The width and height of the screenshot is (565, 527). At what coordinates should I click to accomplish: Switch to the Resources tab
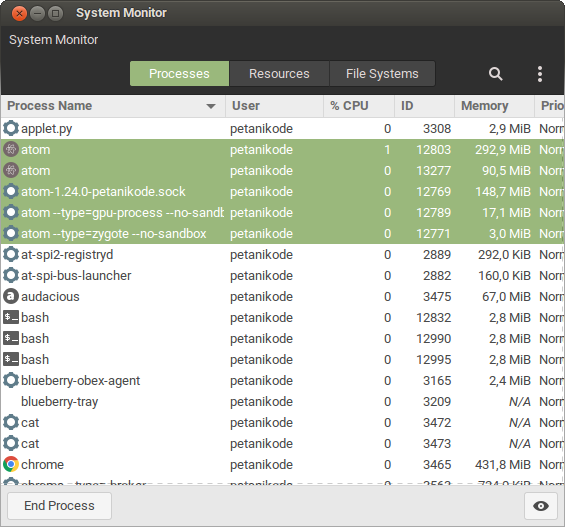[x=279, y=73]
